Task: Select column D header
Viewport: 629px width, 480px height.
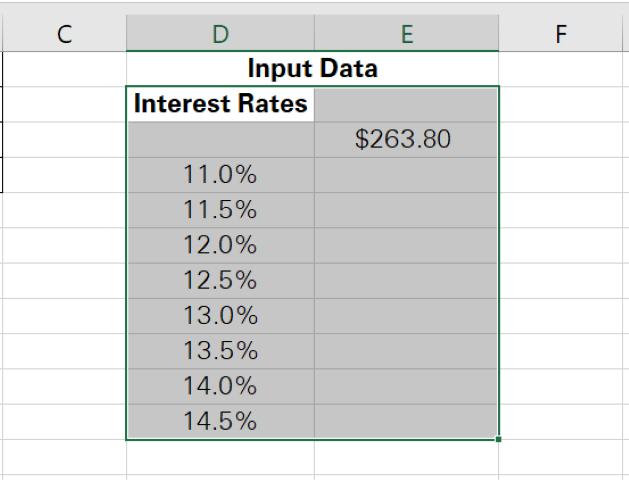Action: 220,35
